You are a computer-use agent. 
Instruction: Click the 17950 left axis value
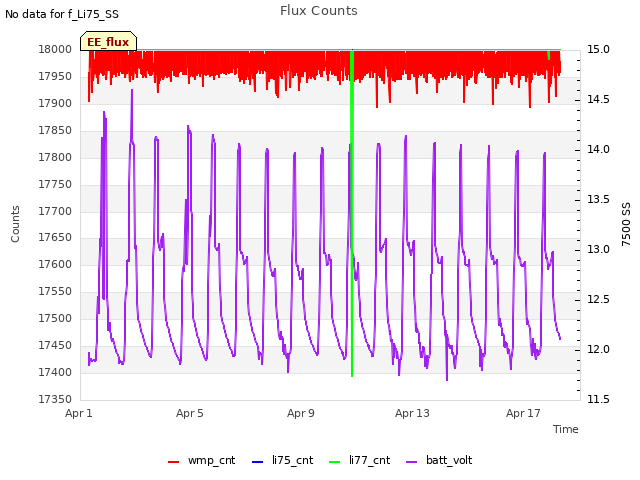pyautogui.click(x=55, y=76)
